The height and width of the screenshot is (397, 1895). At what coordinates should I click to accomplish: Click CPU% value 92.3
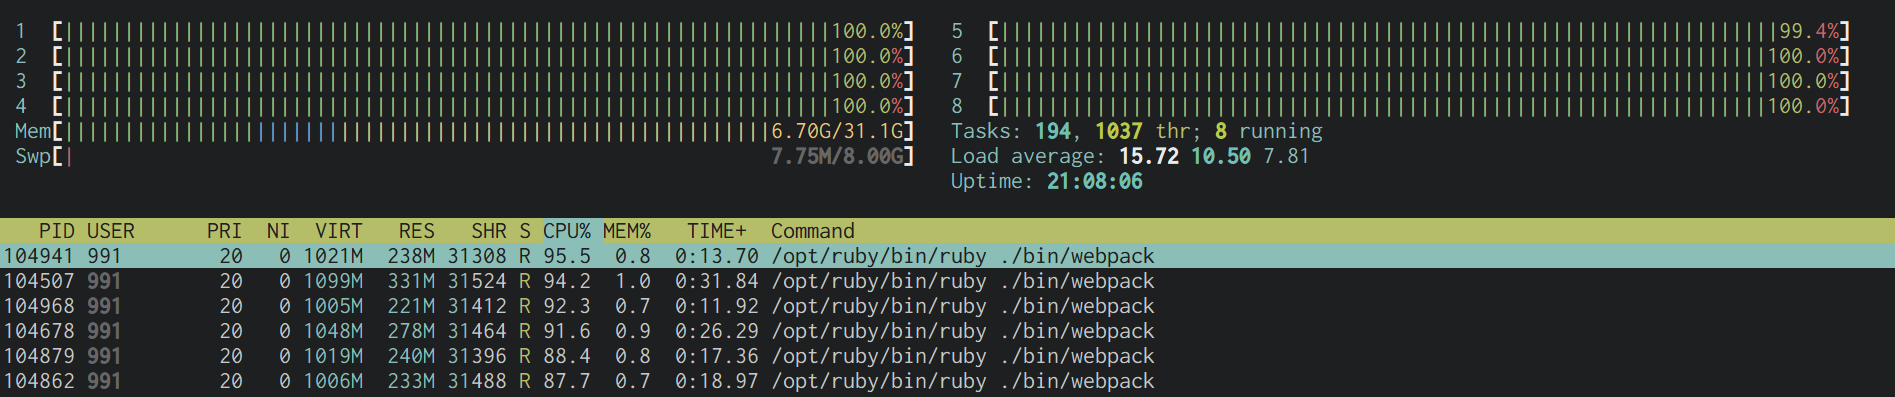(x=567, y=306)
